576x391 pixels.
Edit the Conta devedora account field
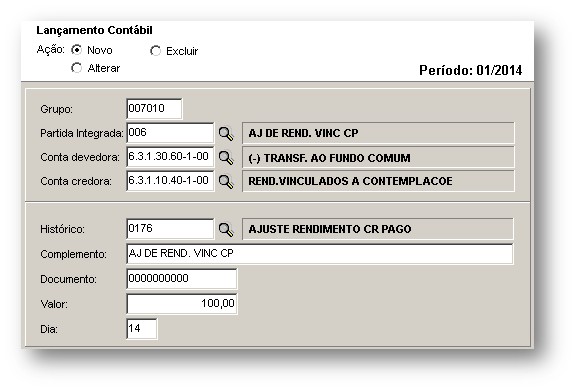[170, 157]
